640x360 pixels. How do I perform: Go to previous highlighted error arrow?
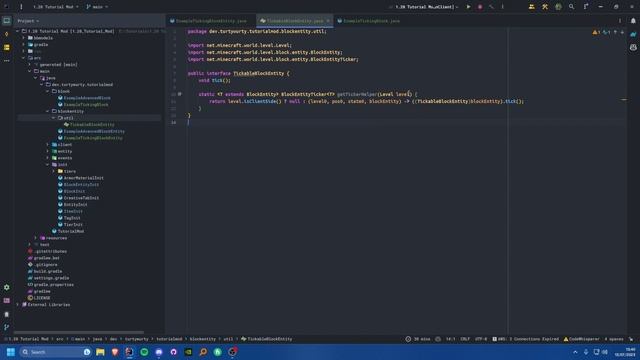coord(616,32)
